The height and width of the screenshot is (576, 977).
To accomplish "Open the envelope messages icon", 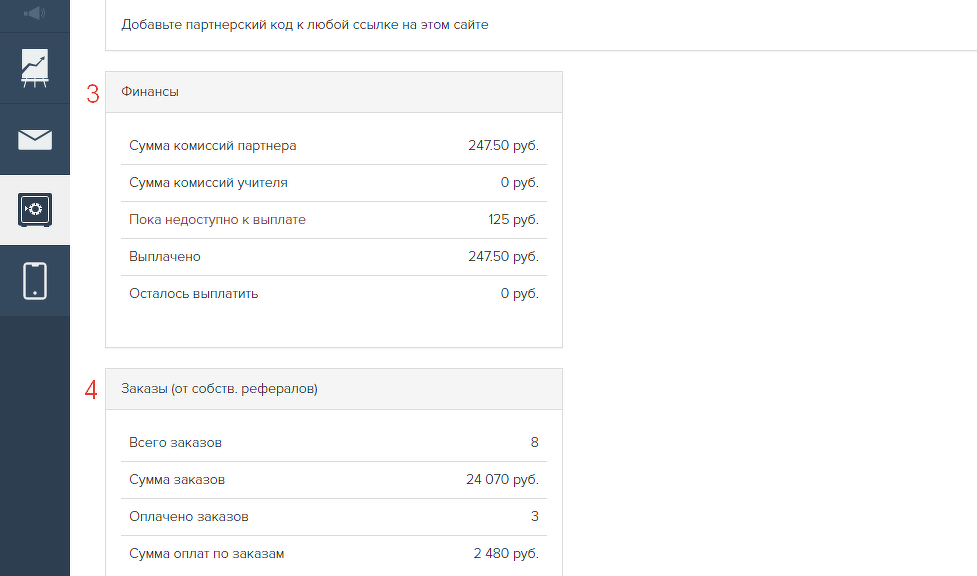I will click(x=35, y=140).
